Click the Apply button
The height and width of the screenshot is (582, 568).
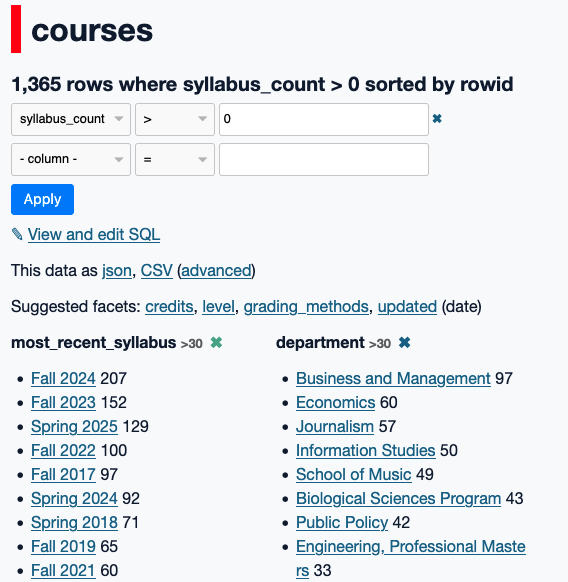pyautogui.click(x=42, y=199)
